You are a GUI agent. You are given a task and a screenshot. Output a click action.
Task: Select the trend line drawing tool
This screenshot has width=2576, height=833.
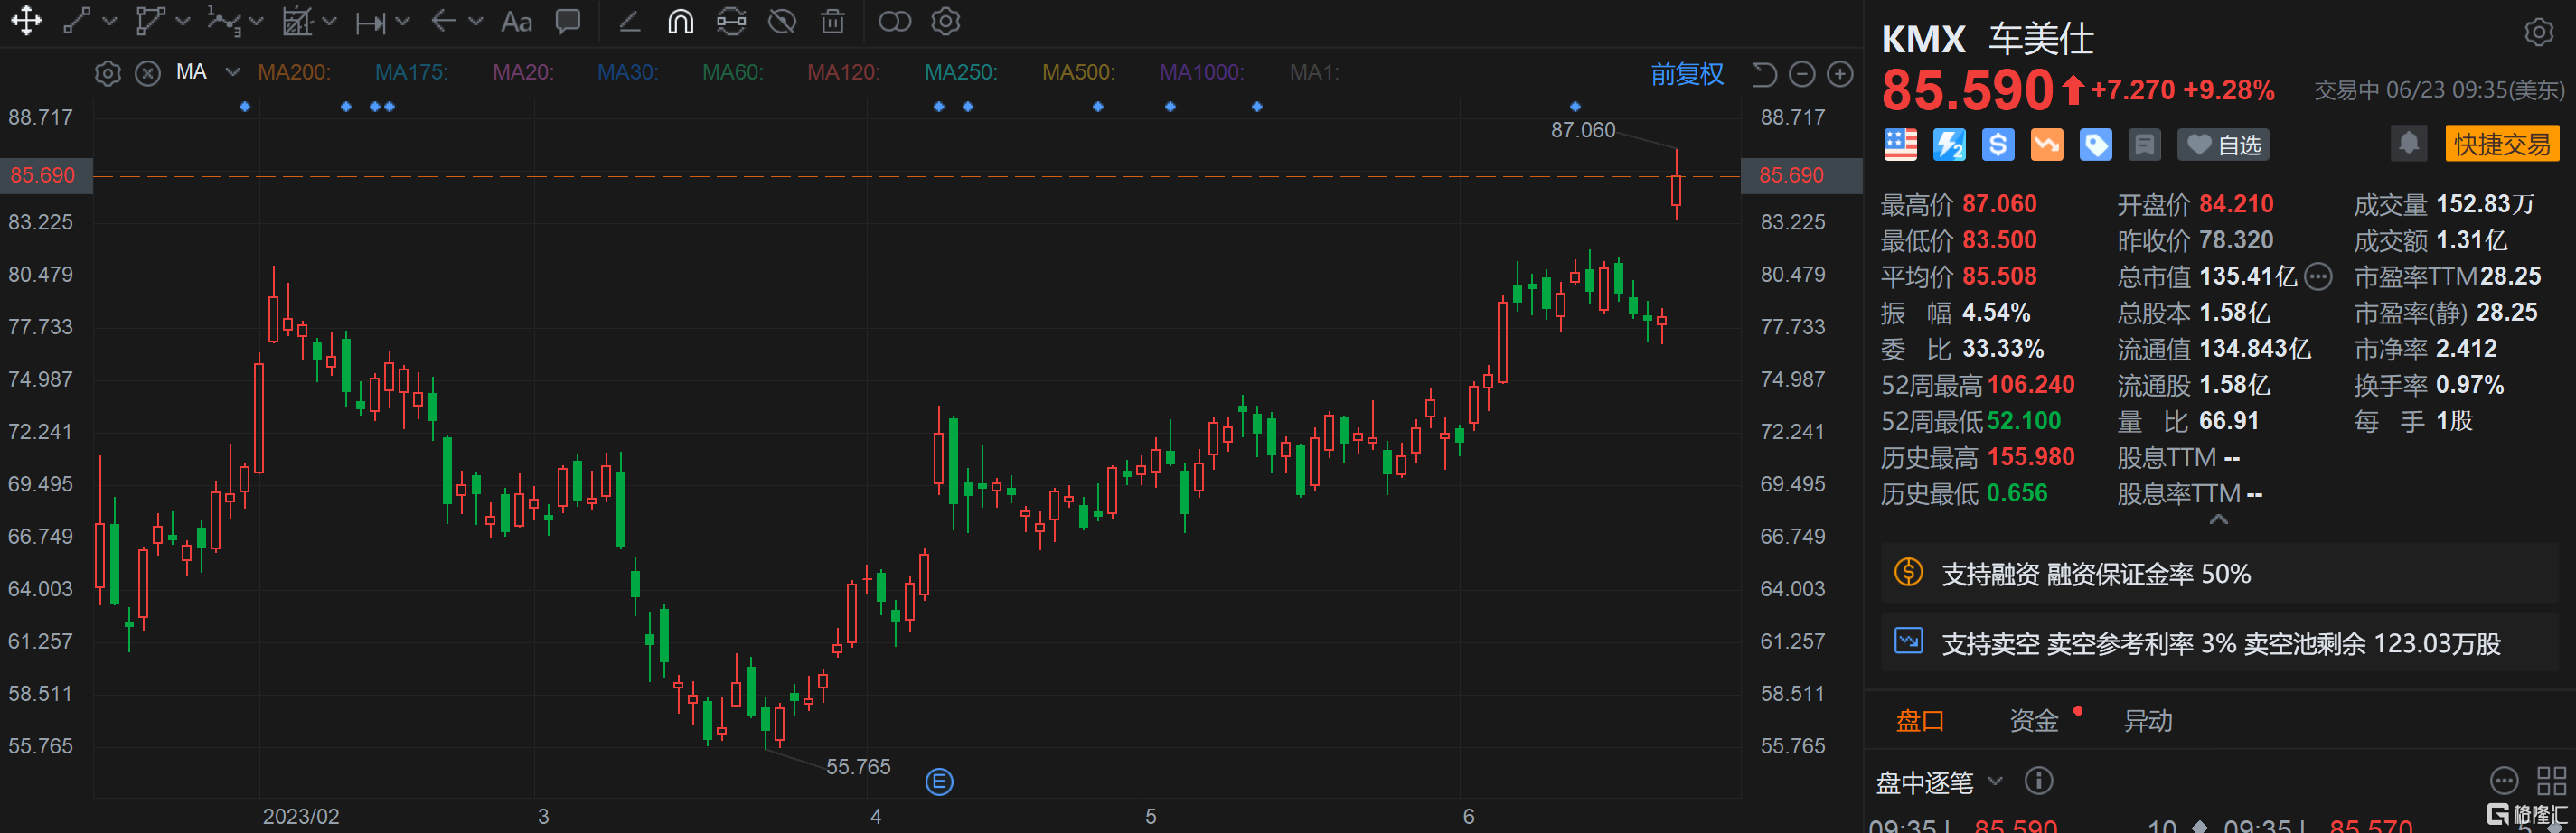point(77,21)
